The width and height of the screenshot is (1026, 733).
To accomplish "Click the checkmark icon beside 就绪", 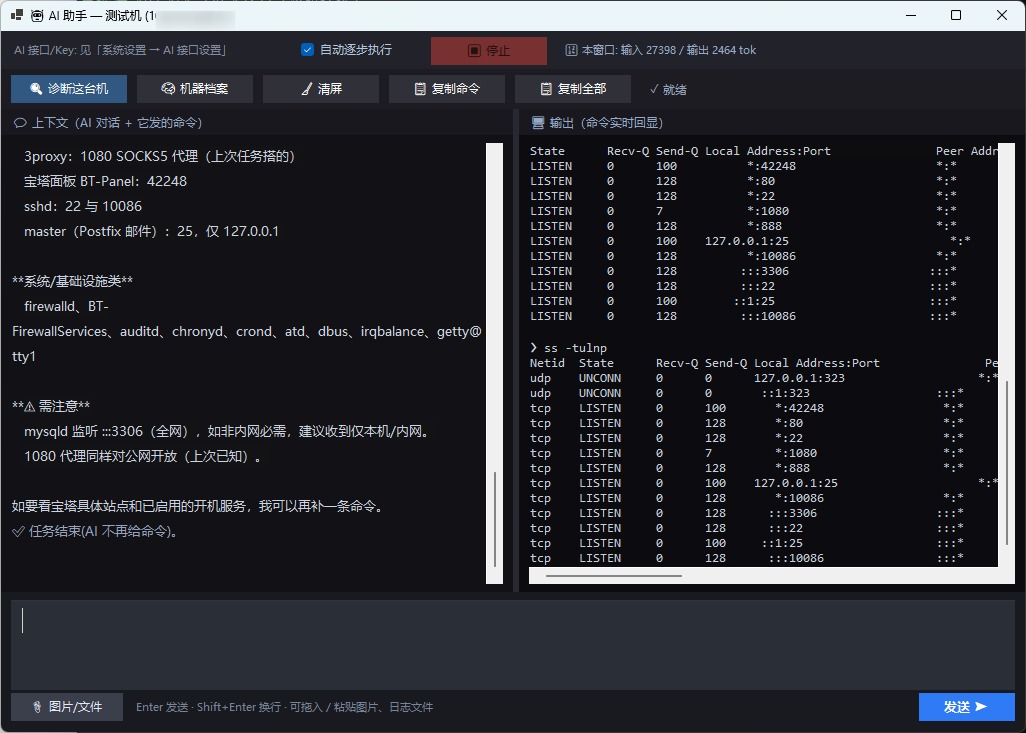I will point(654,89).
